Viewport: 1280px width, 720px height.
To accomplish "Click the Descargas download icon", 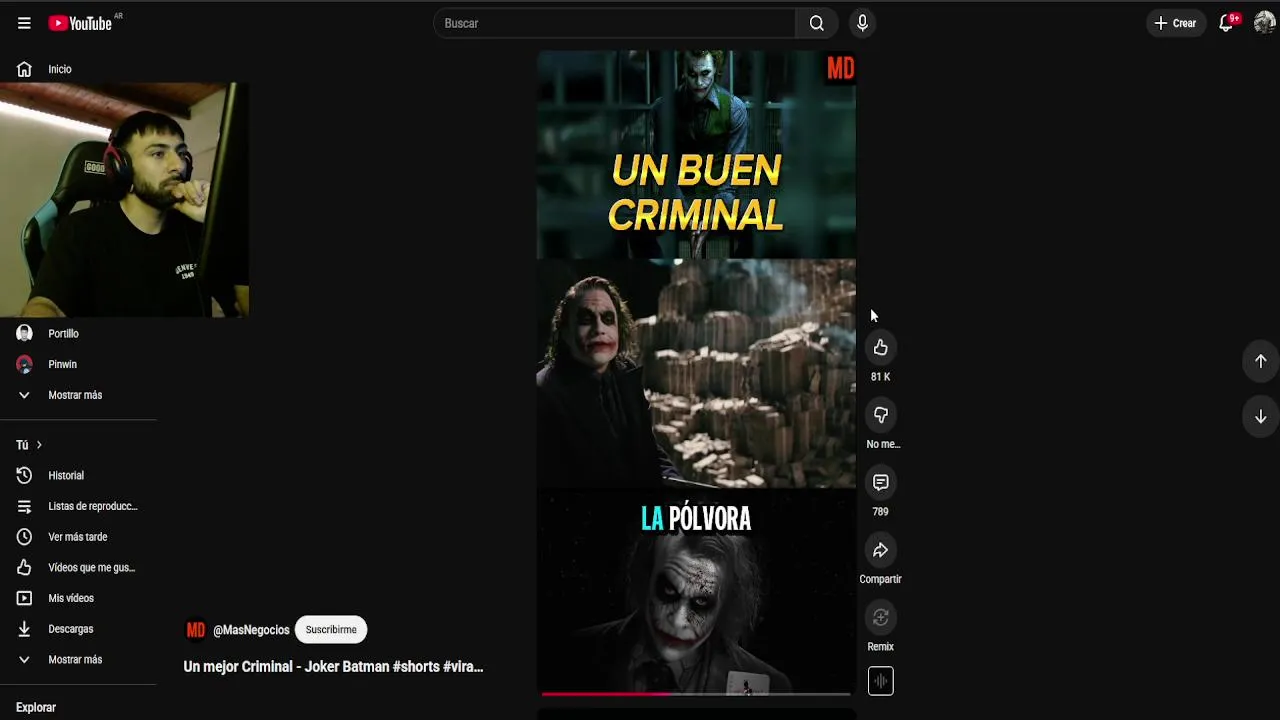I will click(24, 629).
